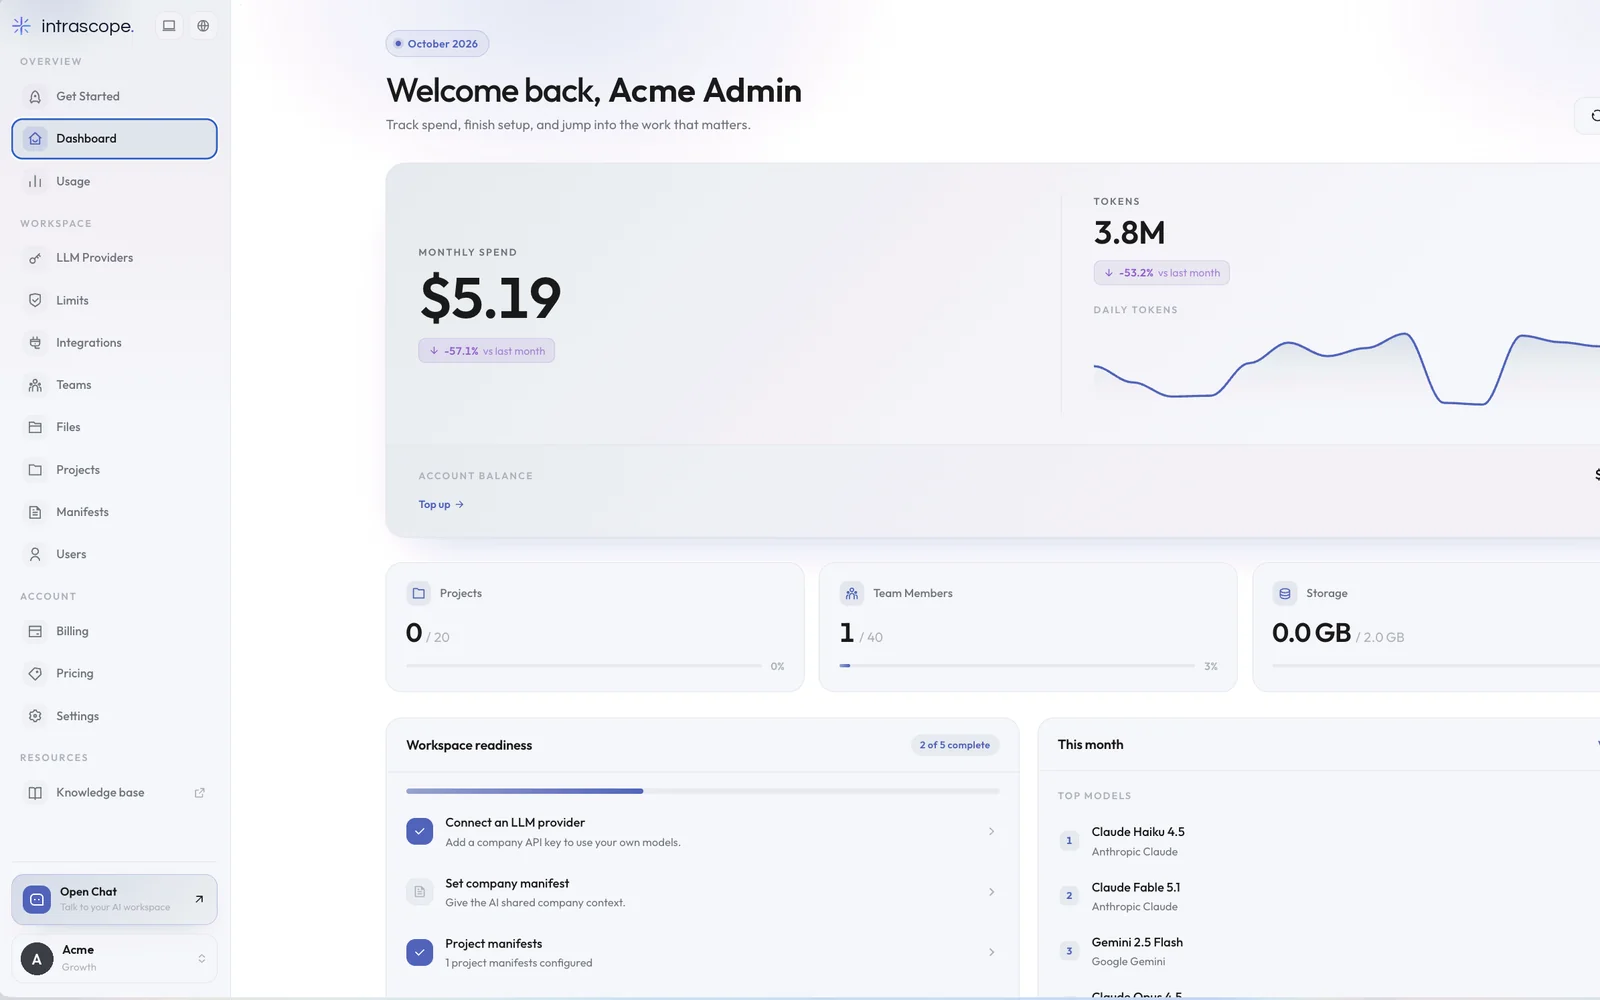Image resolution: width=1600 pixels, height=1000 pixels.
Task: Click the 2 of 5 complete badge
Action: pyautogui.click(x=955, y=745)
